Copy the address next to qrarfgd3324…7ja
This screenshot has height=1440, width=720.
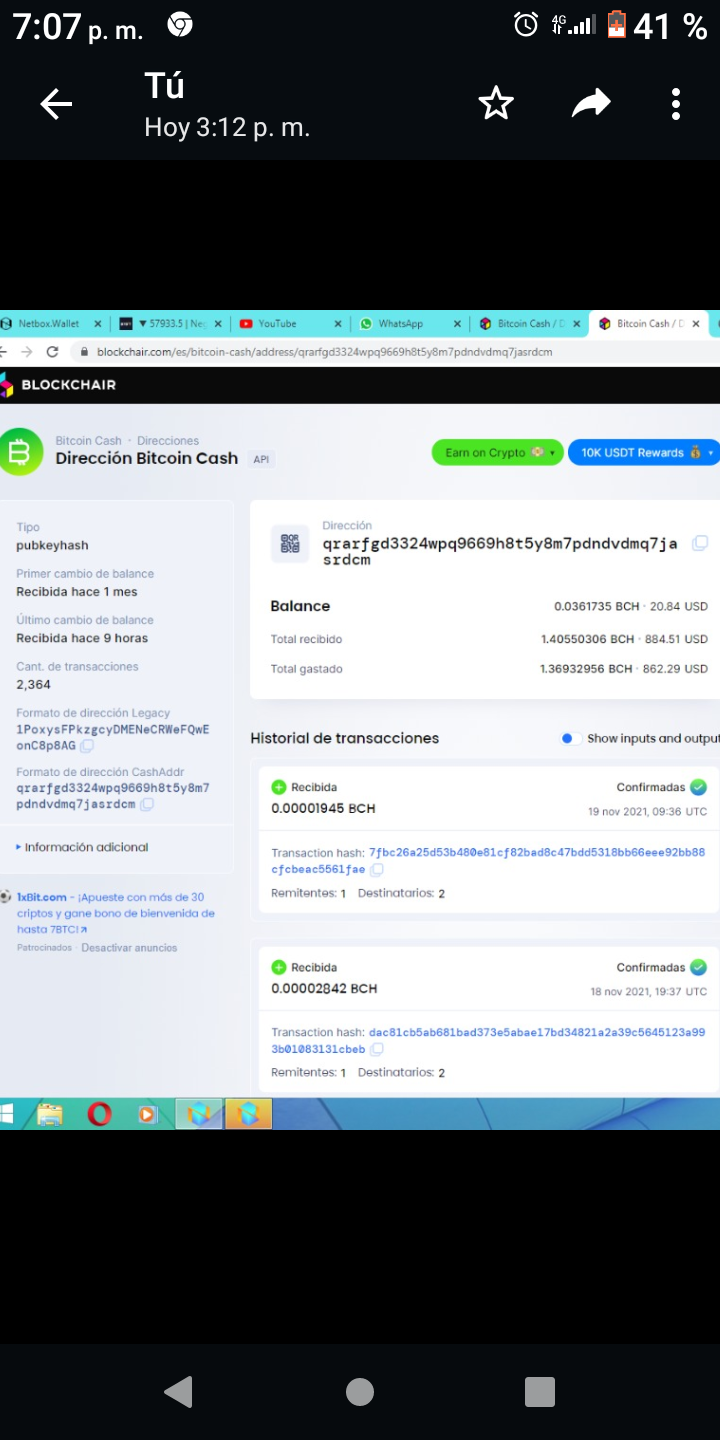click(x=701, y=543)
